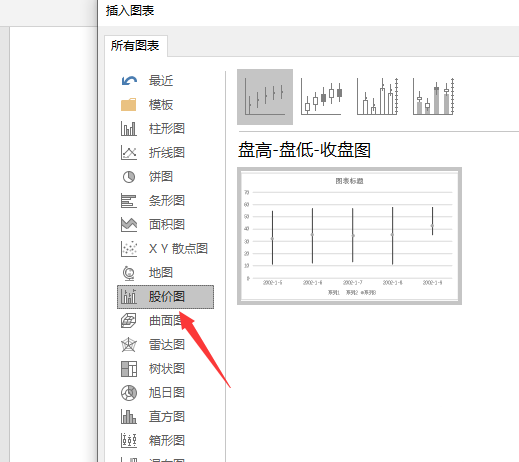Select the 饼图 pie chart category
The image size is (519, 462).
[165, 177]
